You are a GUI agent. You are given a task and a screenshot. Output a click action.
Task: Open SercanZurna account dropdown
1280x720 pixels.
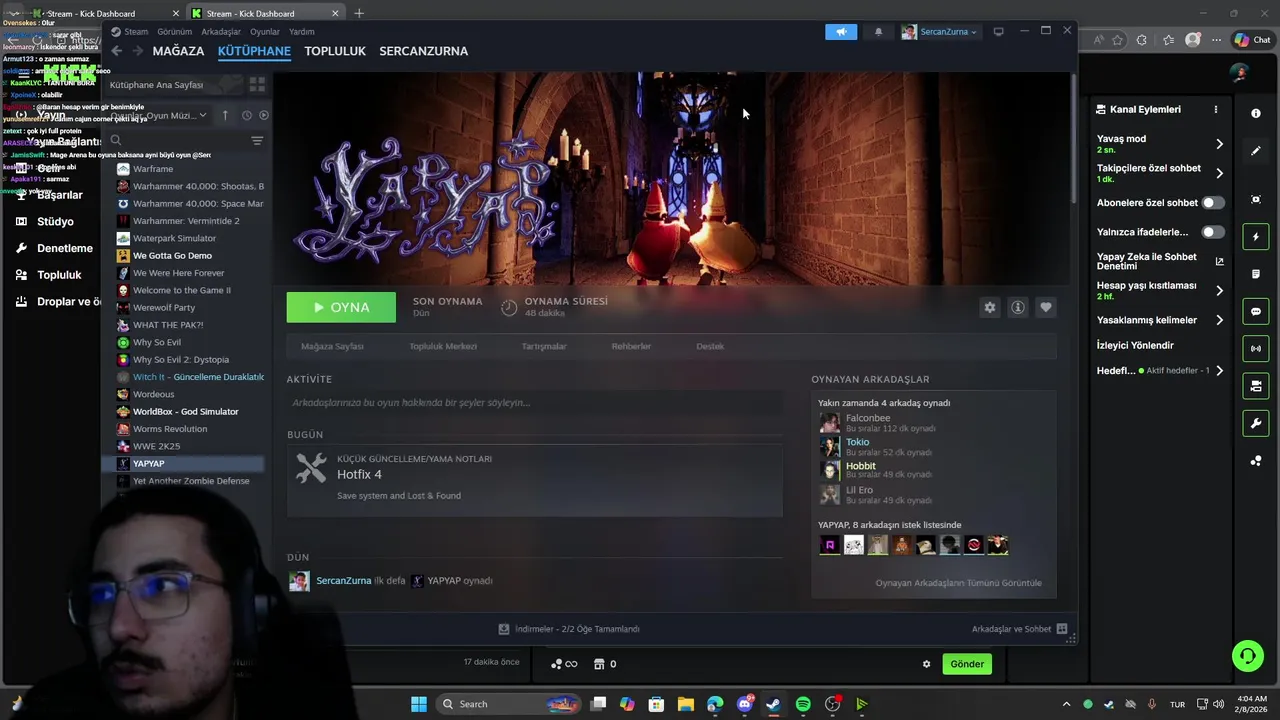click(x=939, y=32)
